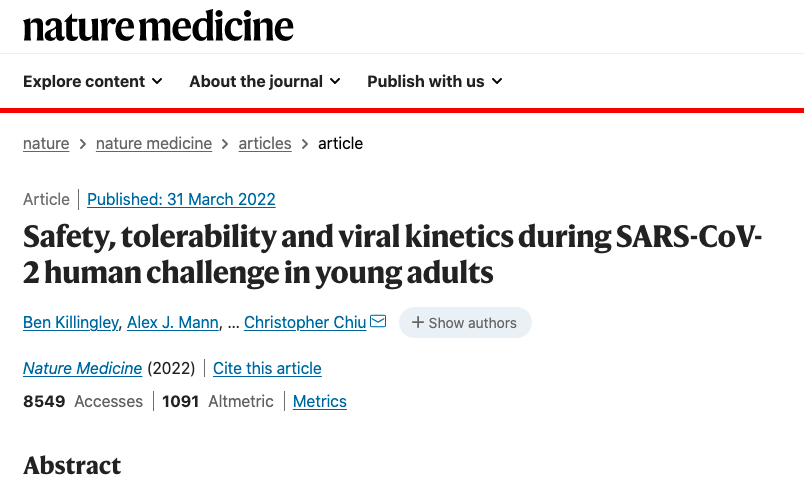The height and width of the screenshot is (488, 804).
Task: View the article Metrics link
Action: 319,401
